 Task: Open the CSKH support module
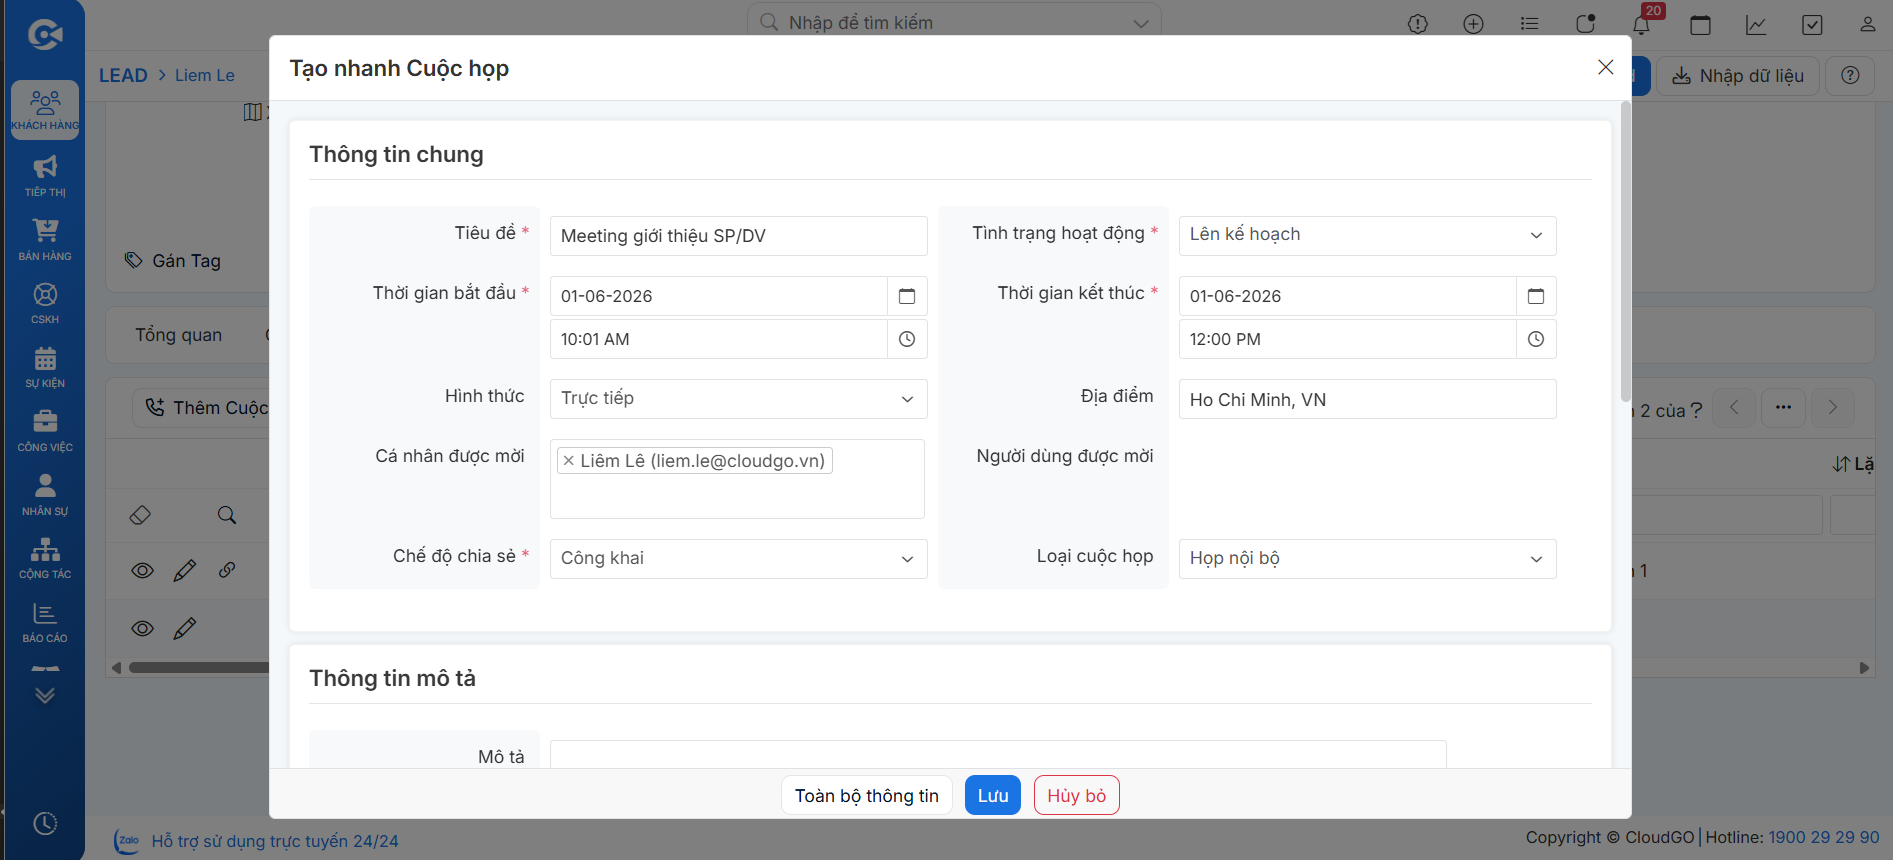[45, 303]
